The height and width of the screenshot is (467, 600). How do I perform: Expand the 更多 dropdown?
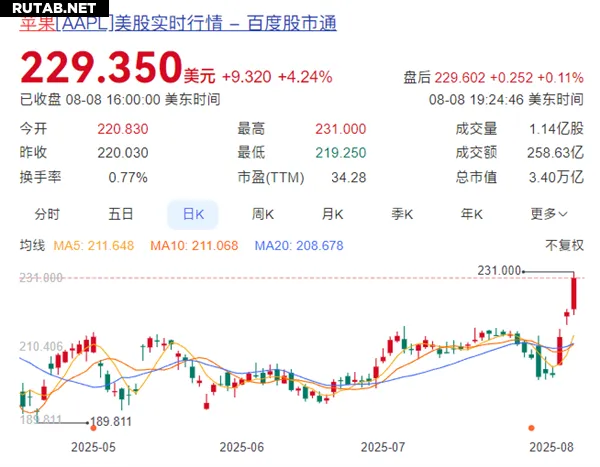coord(549,214)
